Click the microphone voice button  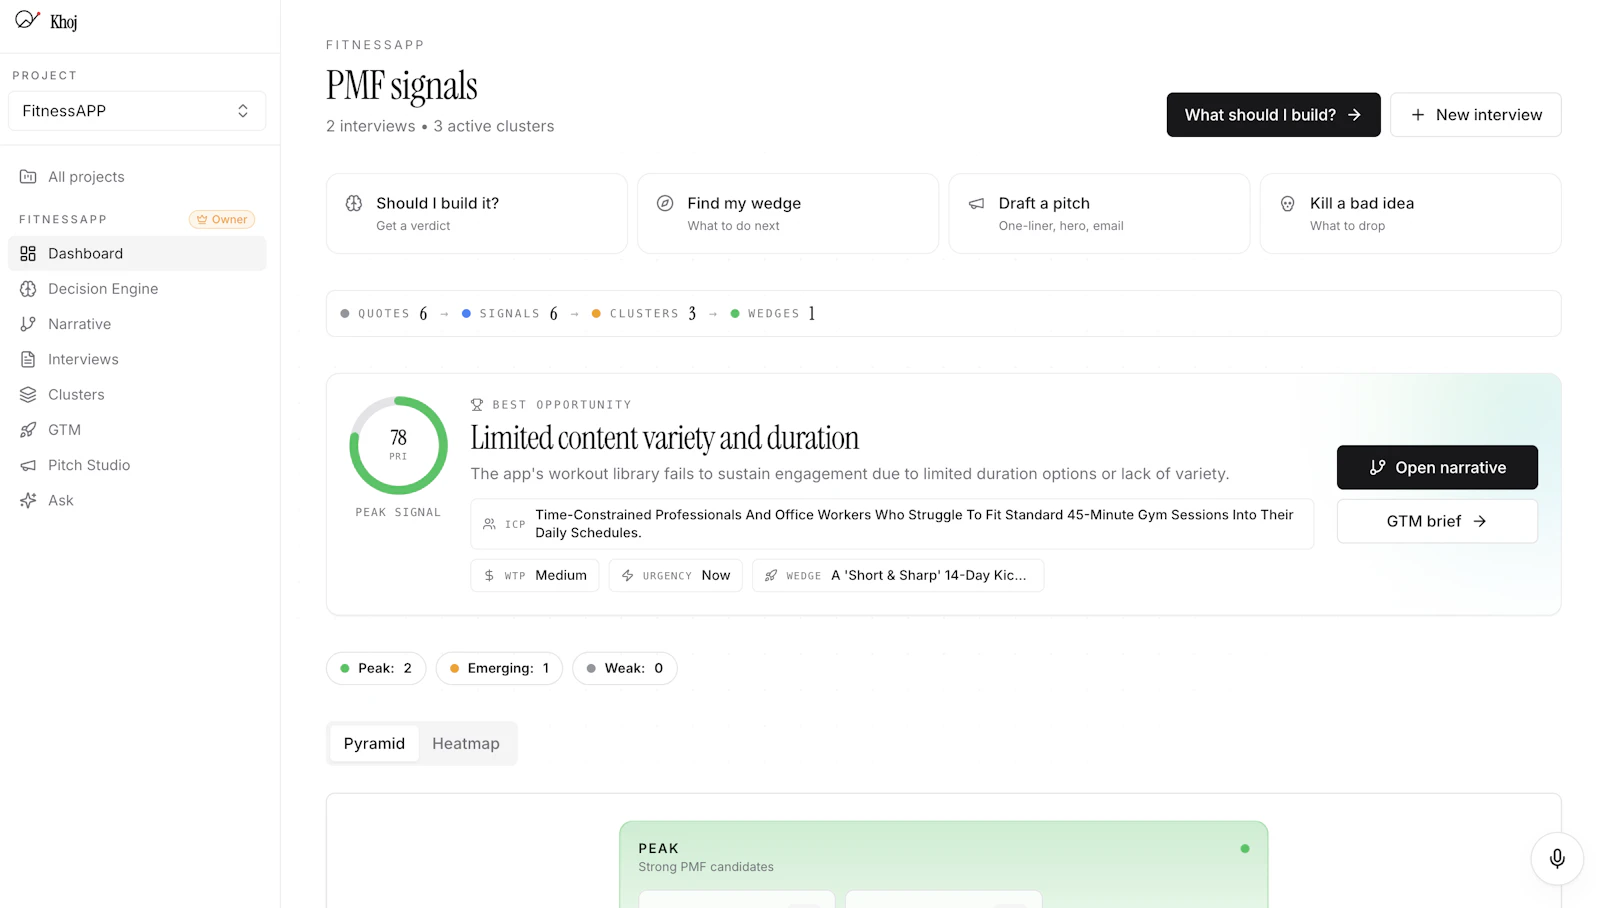tap(1557, 858)
